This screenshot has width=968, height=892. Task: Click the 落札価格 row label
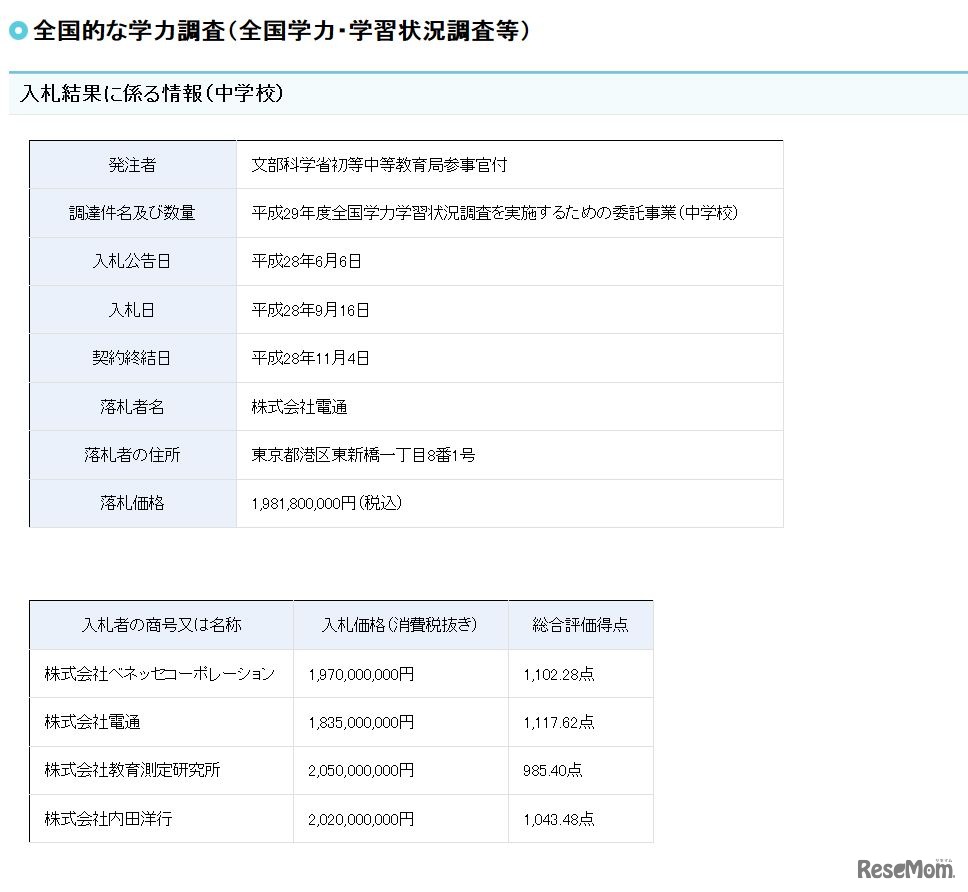[x=134, y=503]
